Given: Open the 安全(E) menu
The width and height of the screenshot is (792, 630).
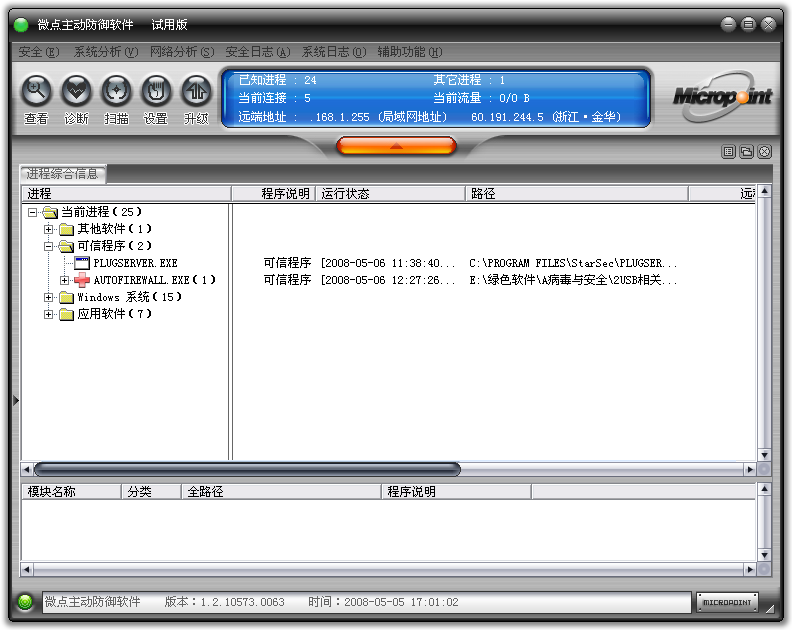Looking at the screenshot, I should (x=39, y=52).
